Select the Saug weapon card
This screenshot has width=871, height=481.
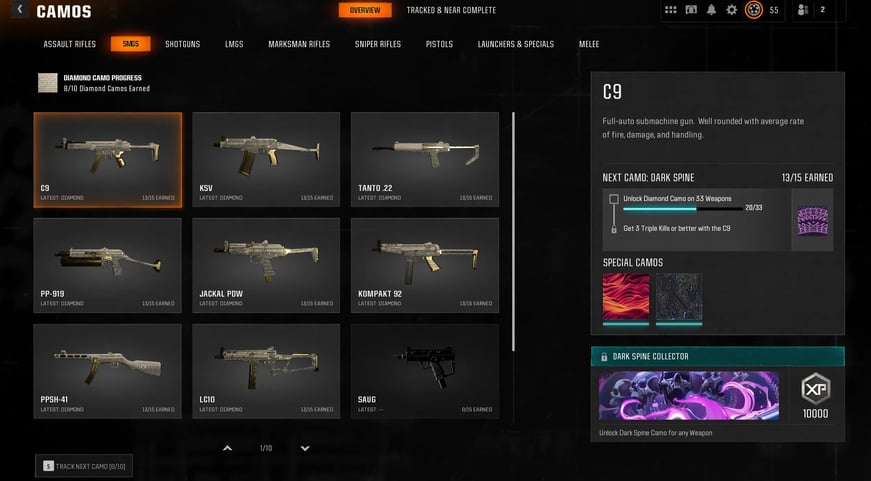(x=425, y=372)
